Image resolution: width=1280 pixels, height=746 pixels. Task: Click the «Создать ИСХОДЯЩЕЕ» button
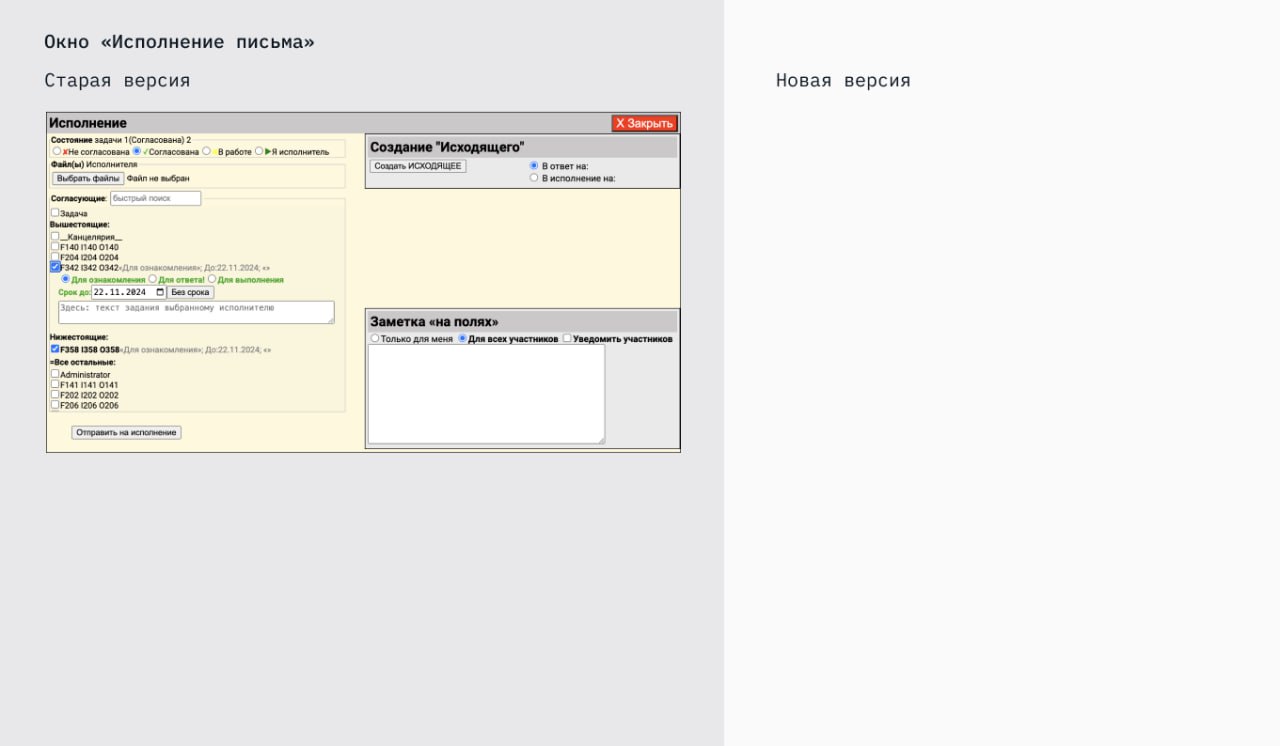418,166
